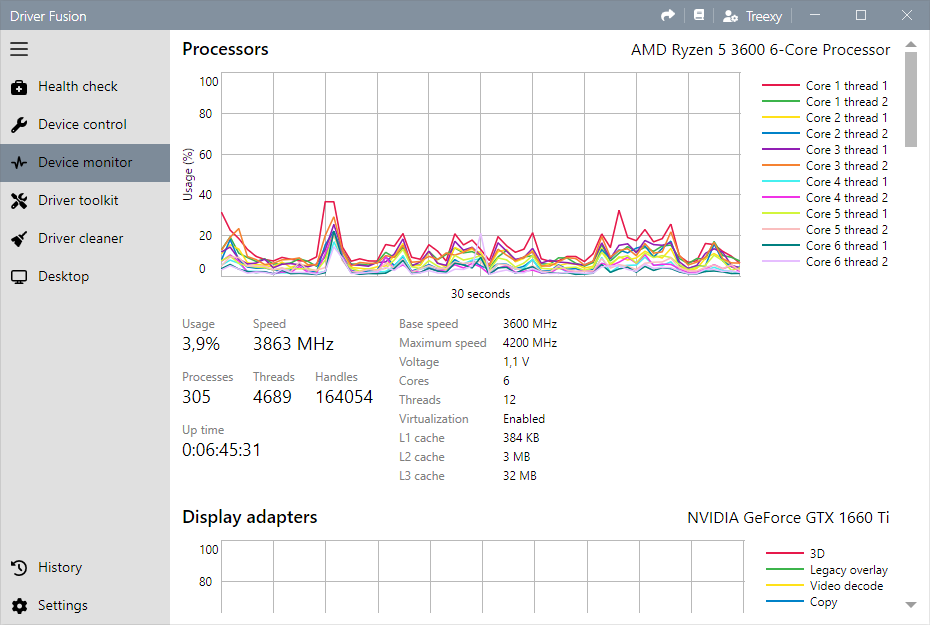
Task: Click the notes book icon in title bar
Action: [x=699, y=15]
